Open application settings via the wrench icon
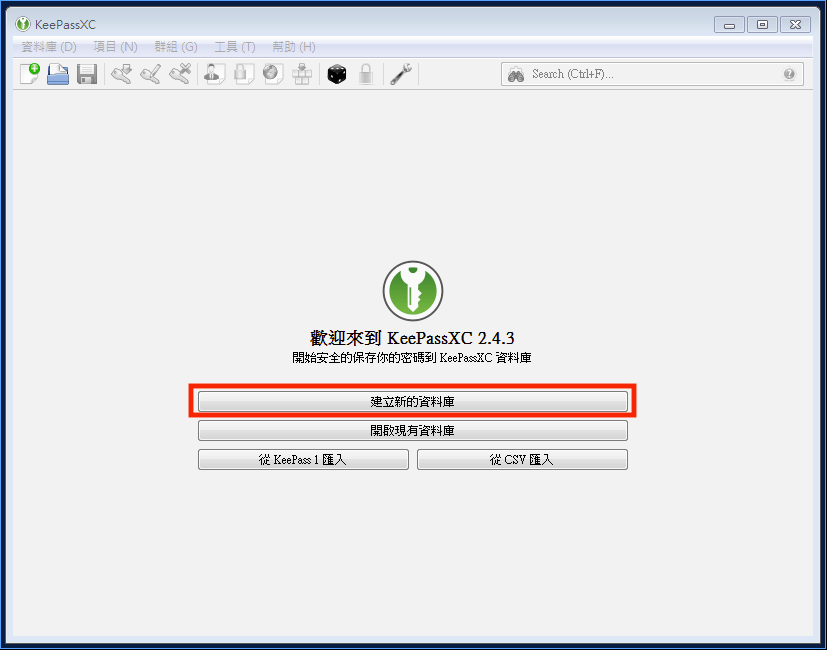This screenshot has height=650, width=827. click(x=400, y=73)
